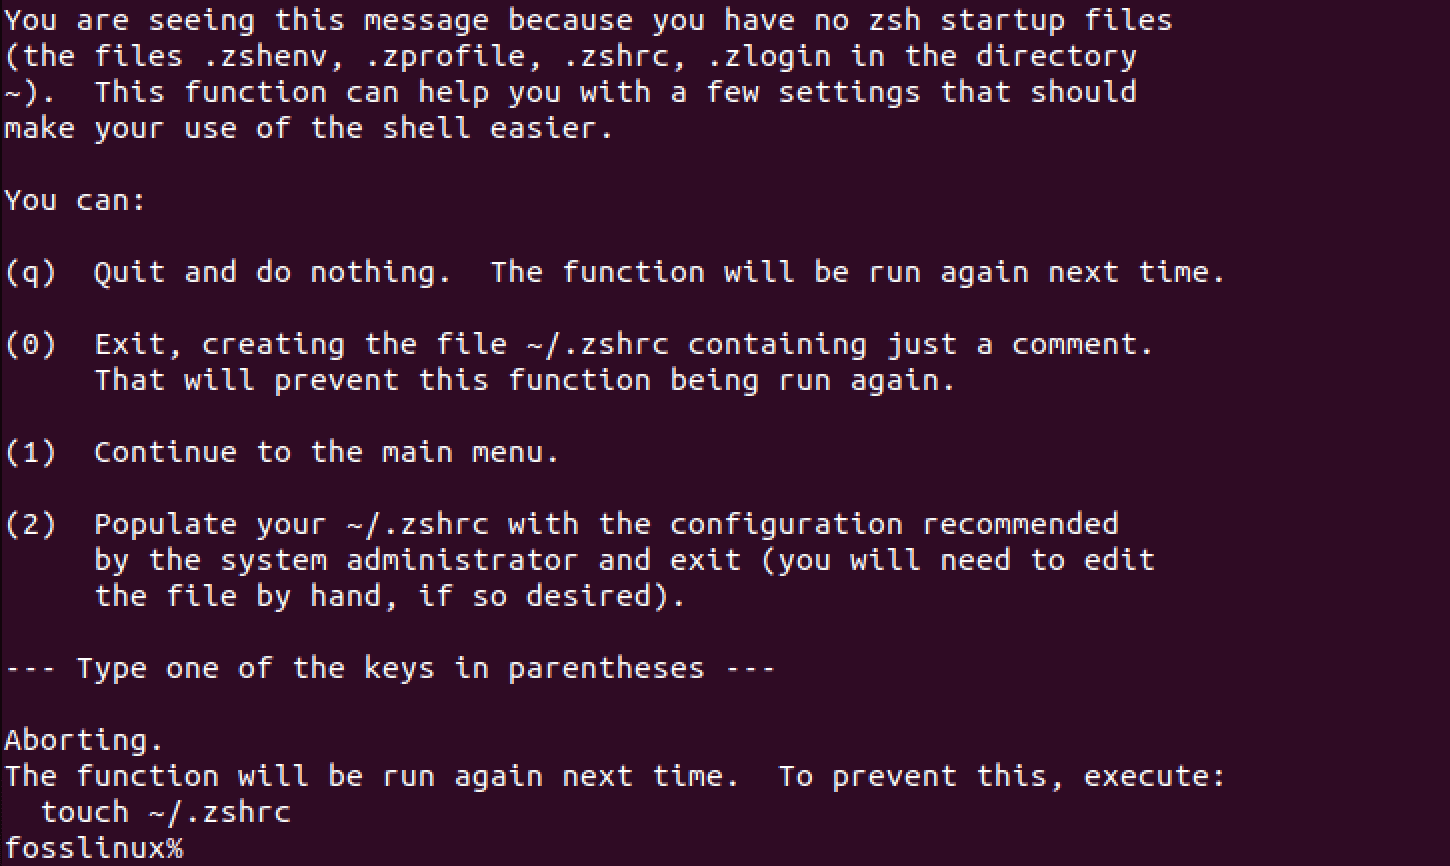1450x866 pixels.
Task: Click 'Continue to the main menu.' text
Action: (326, 453)
